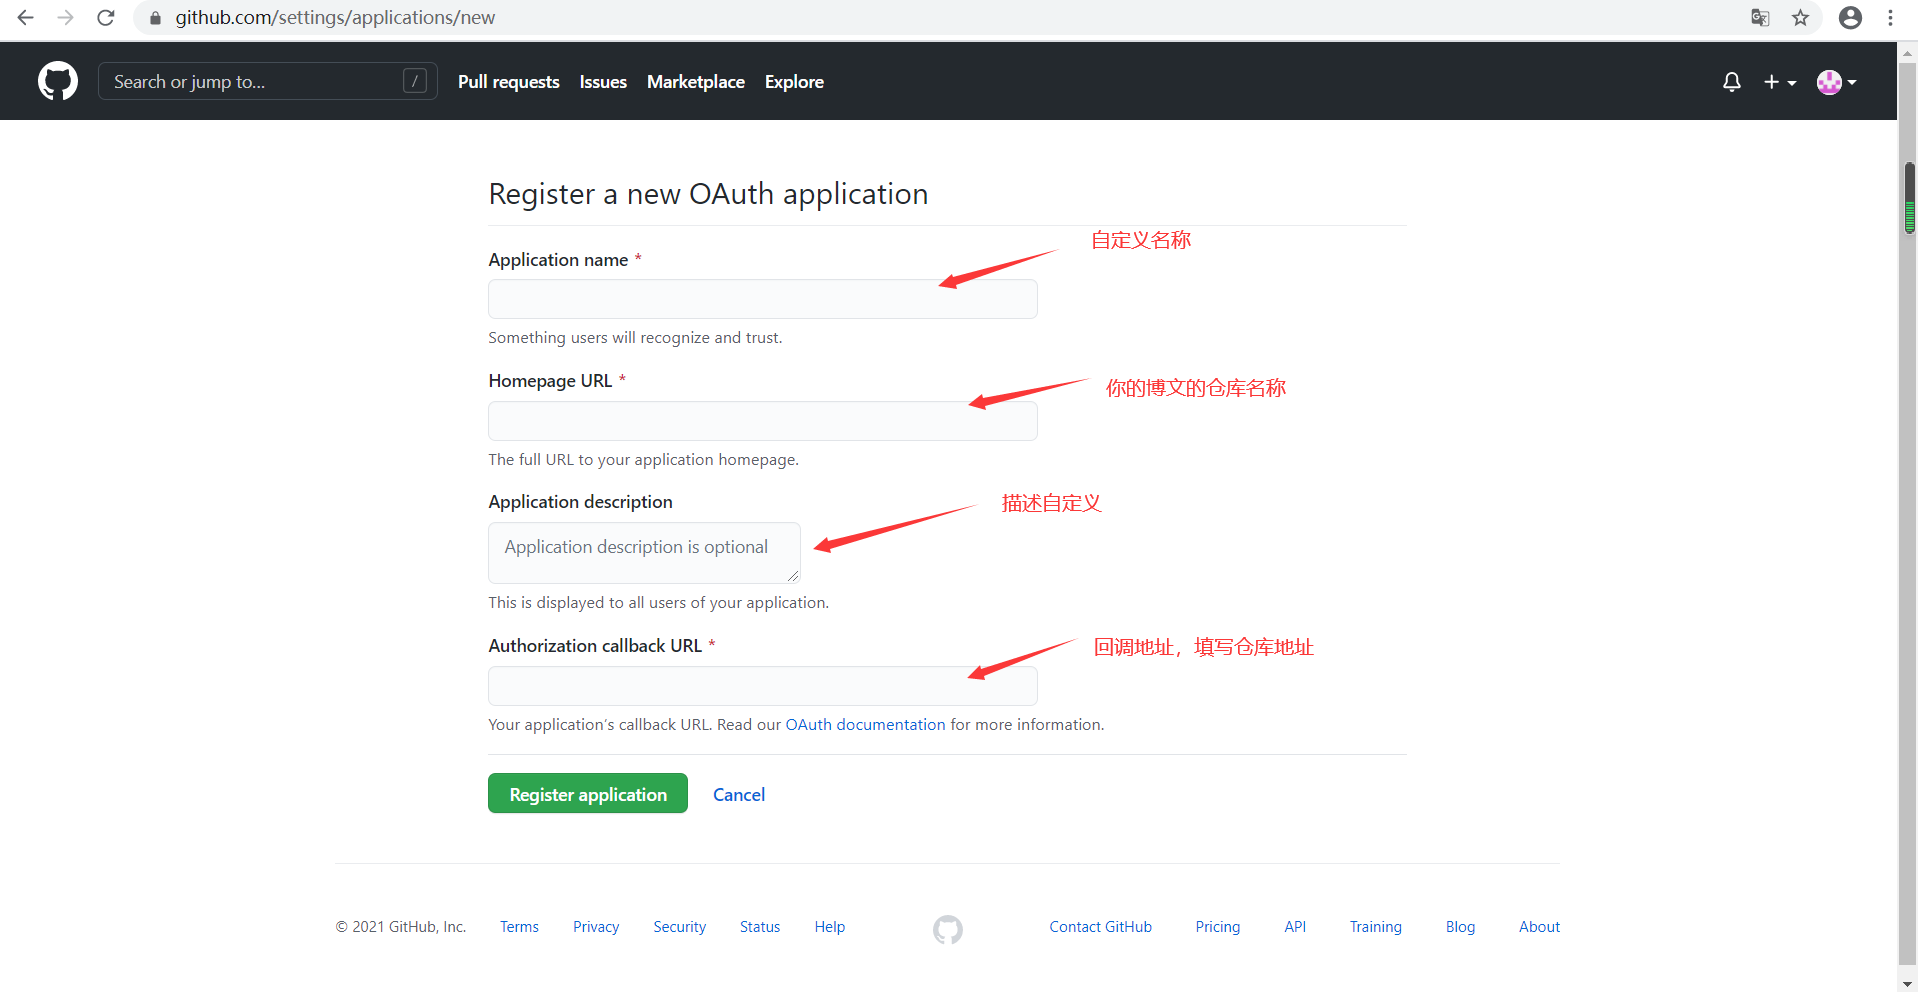Click the slash shortcut hint in search box
The height and width of the screenshot is (992, 1918).
(x=415, y=81)
